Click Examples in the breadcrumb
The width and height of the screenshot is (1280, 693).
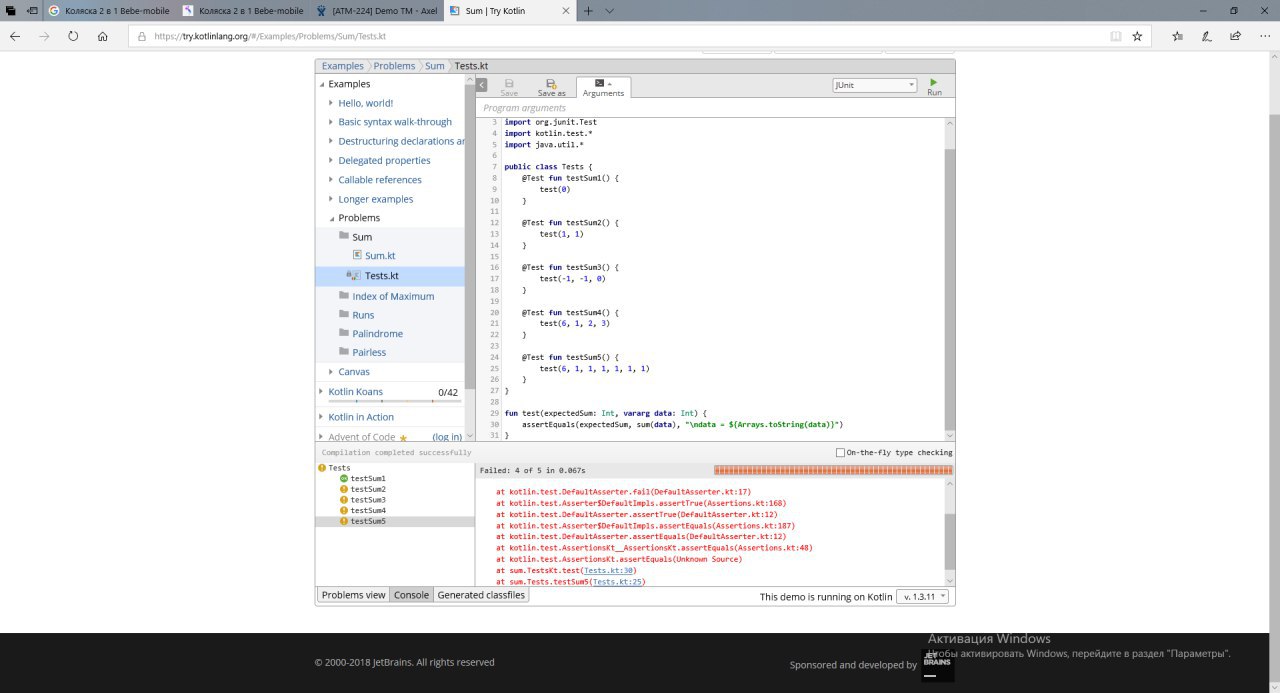[342, 66]
